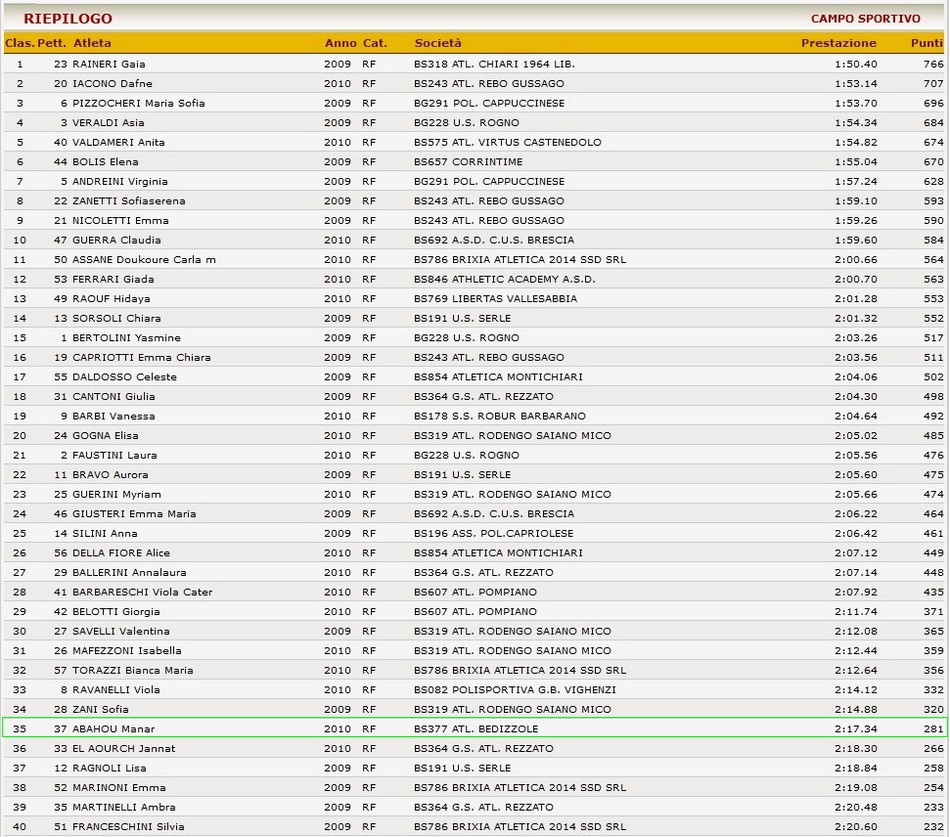Select athlete RAGNOLI Lisa
This screenshot has height=837, width=950.
pos(110,768)
